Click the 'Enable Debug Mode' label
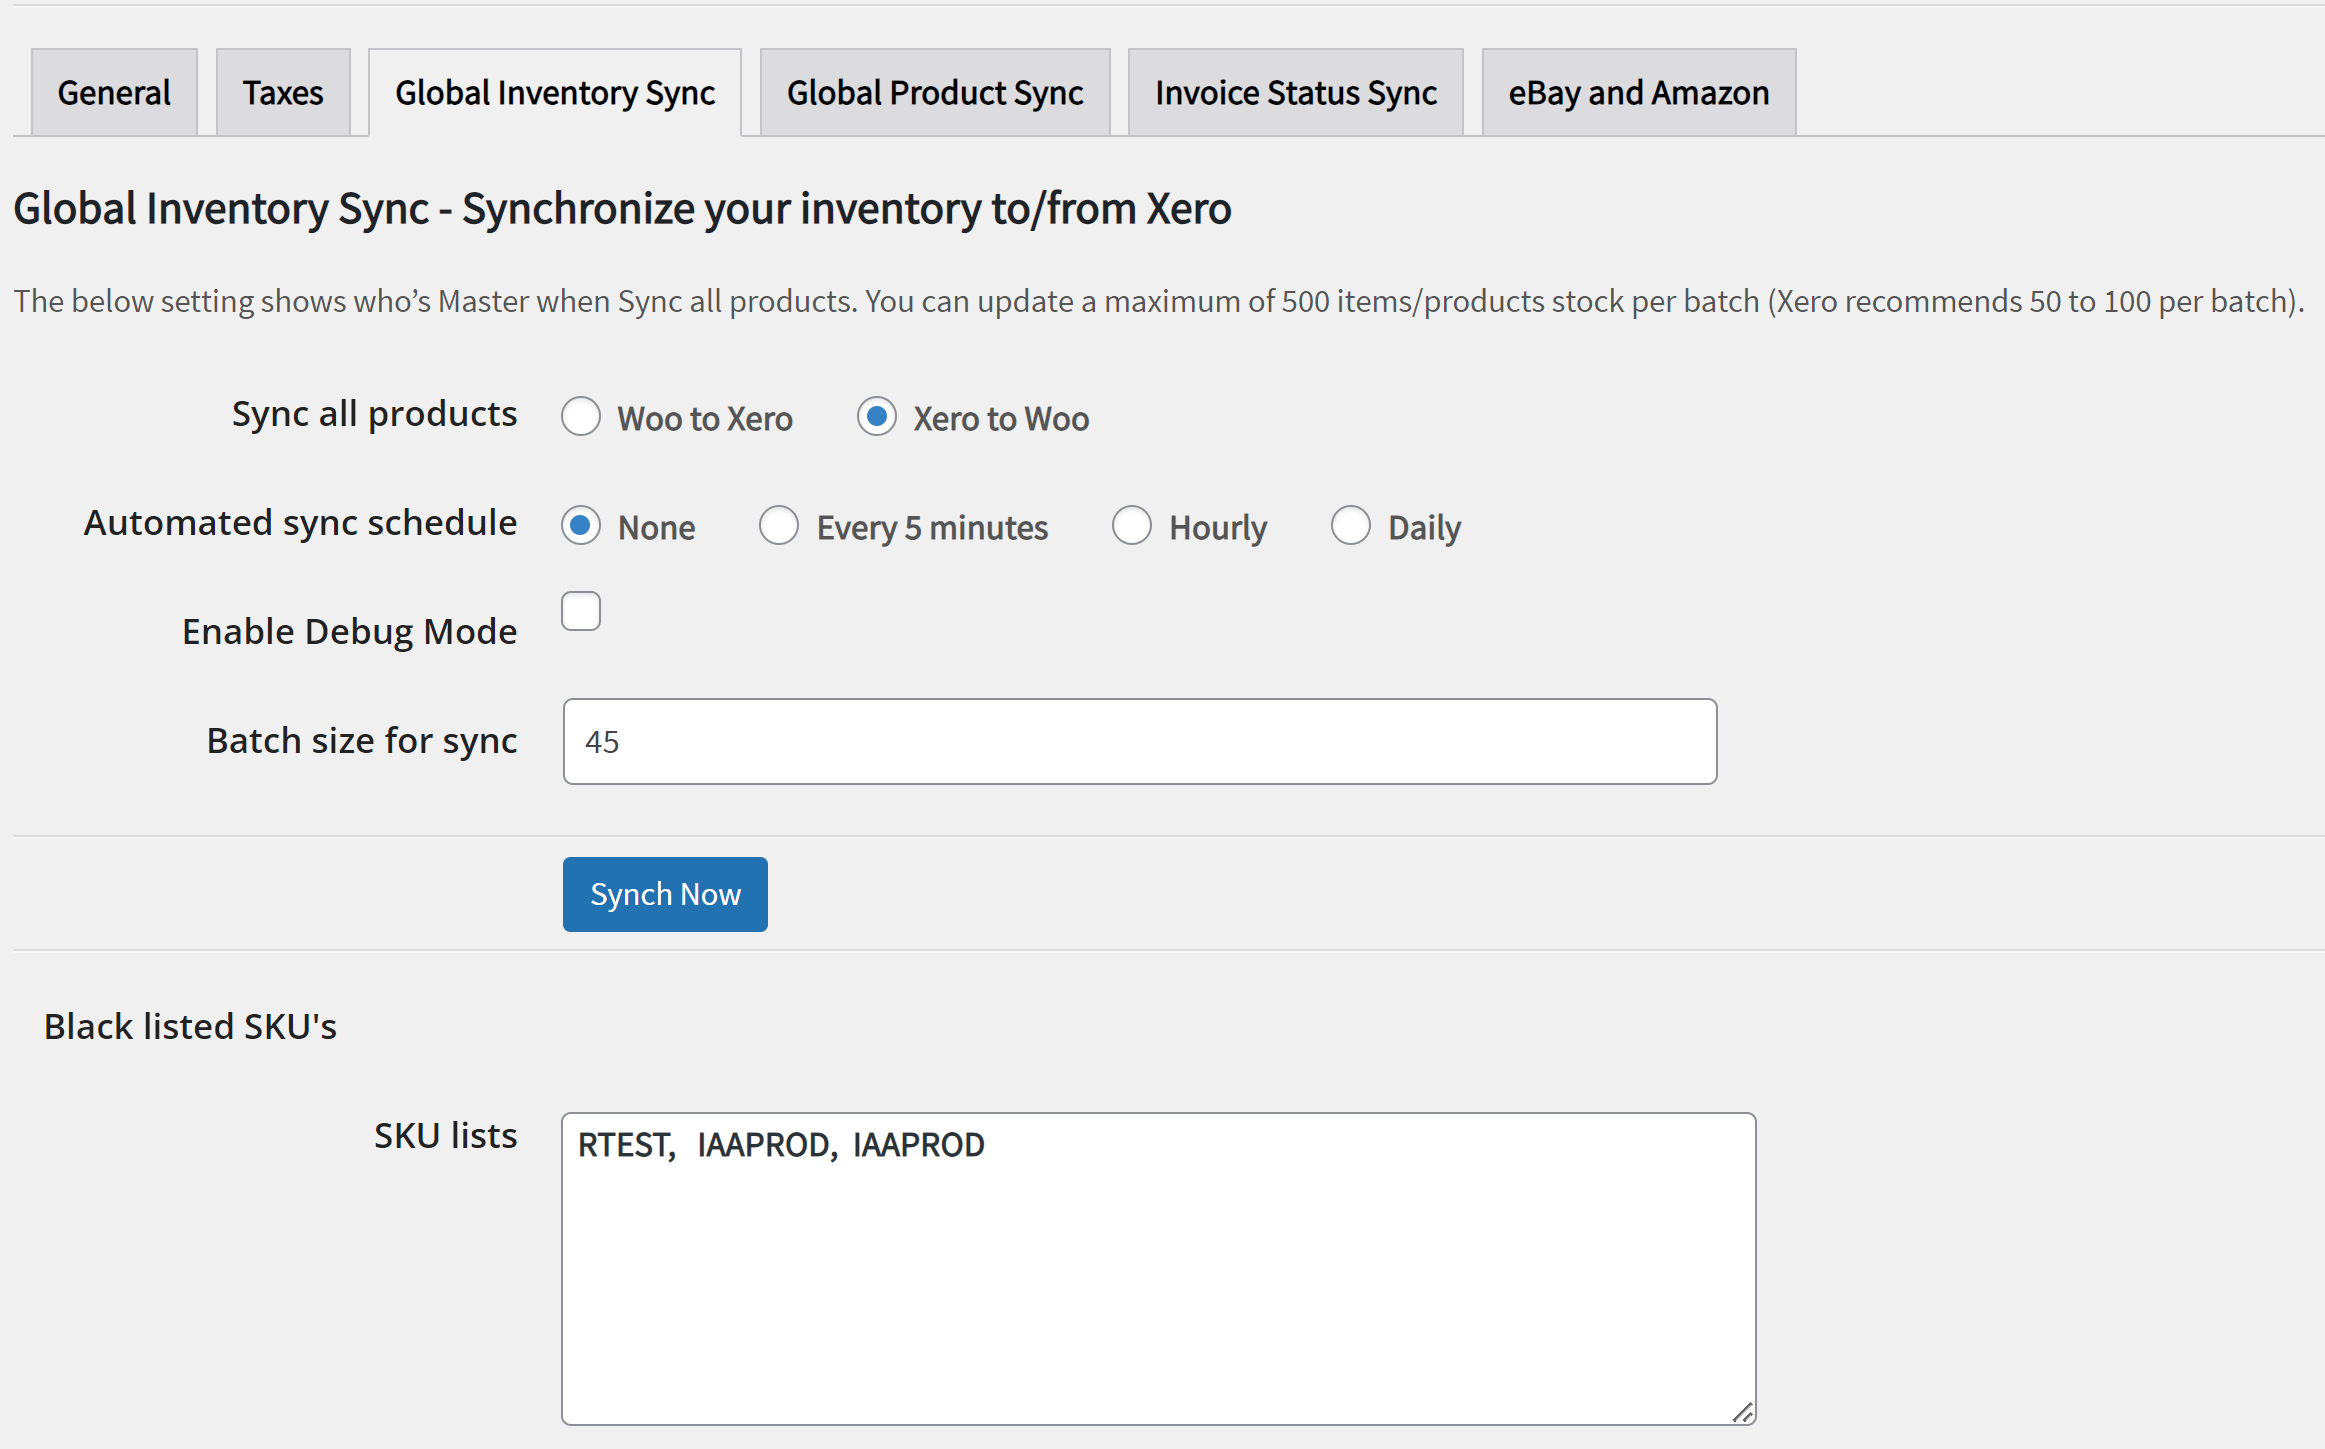 349,632
